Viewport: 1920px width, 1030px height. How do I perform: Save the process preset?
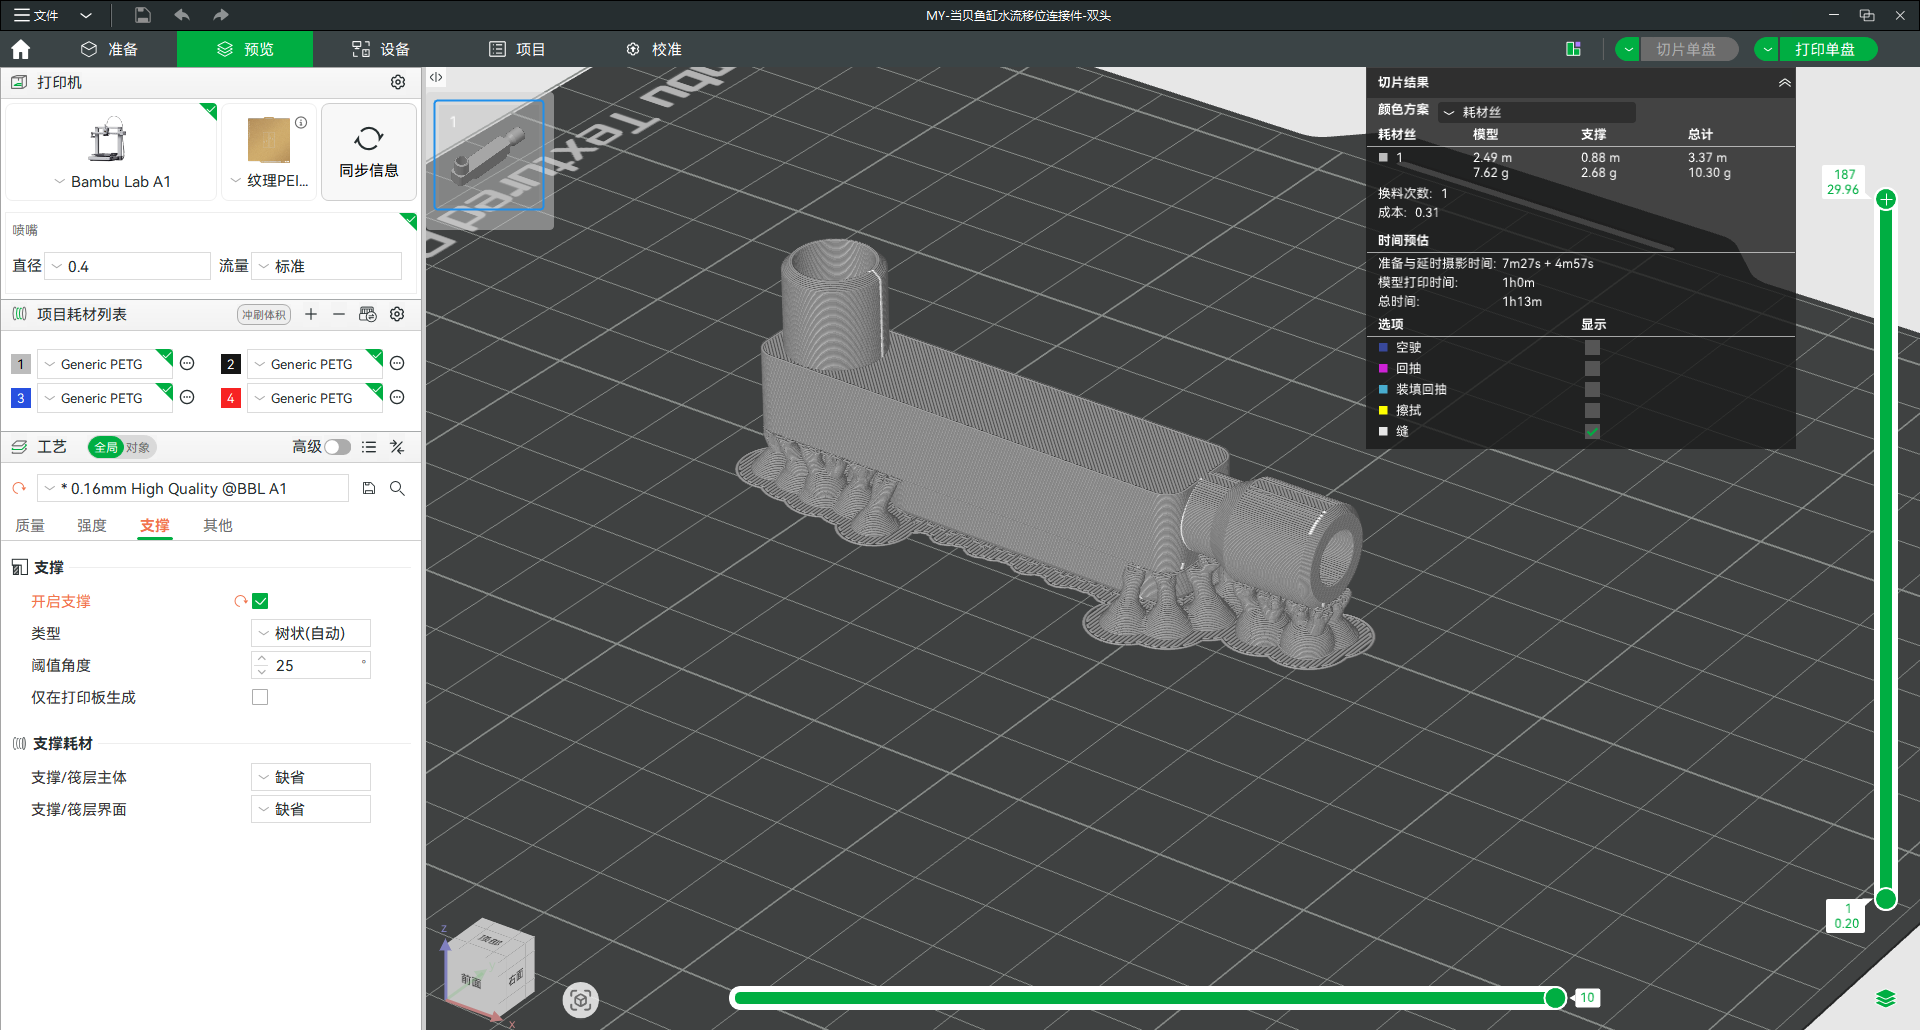pyautogui.click(x=369, y=488)
